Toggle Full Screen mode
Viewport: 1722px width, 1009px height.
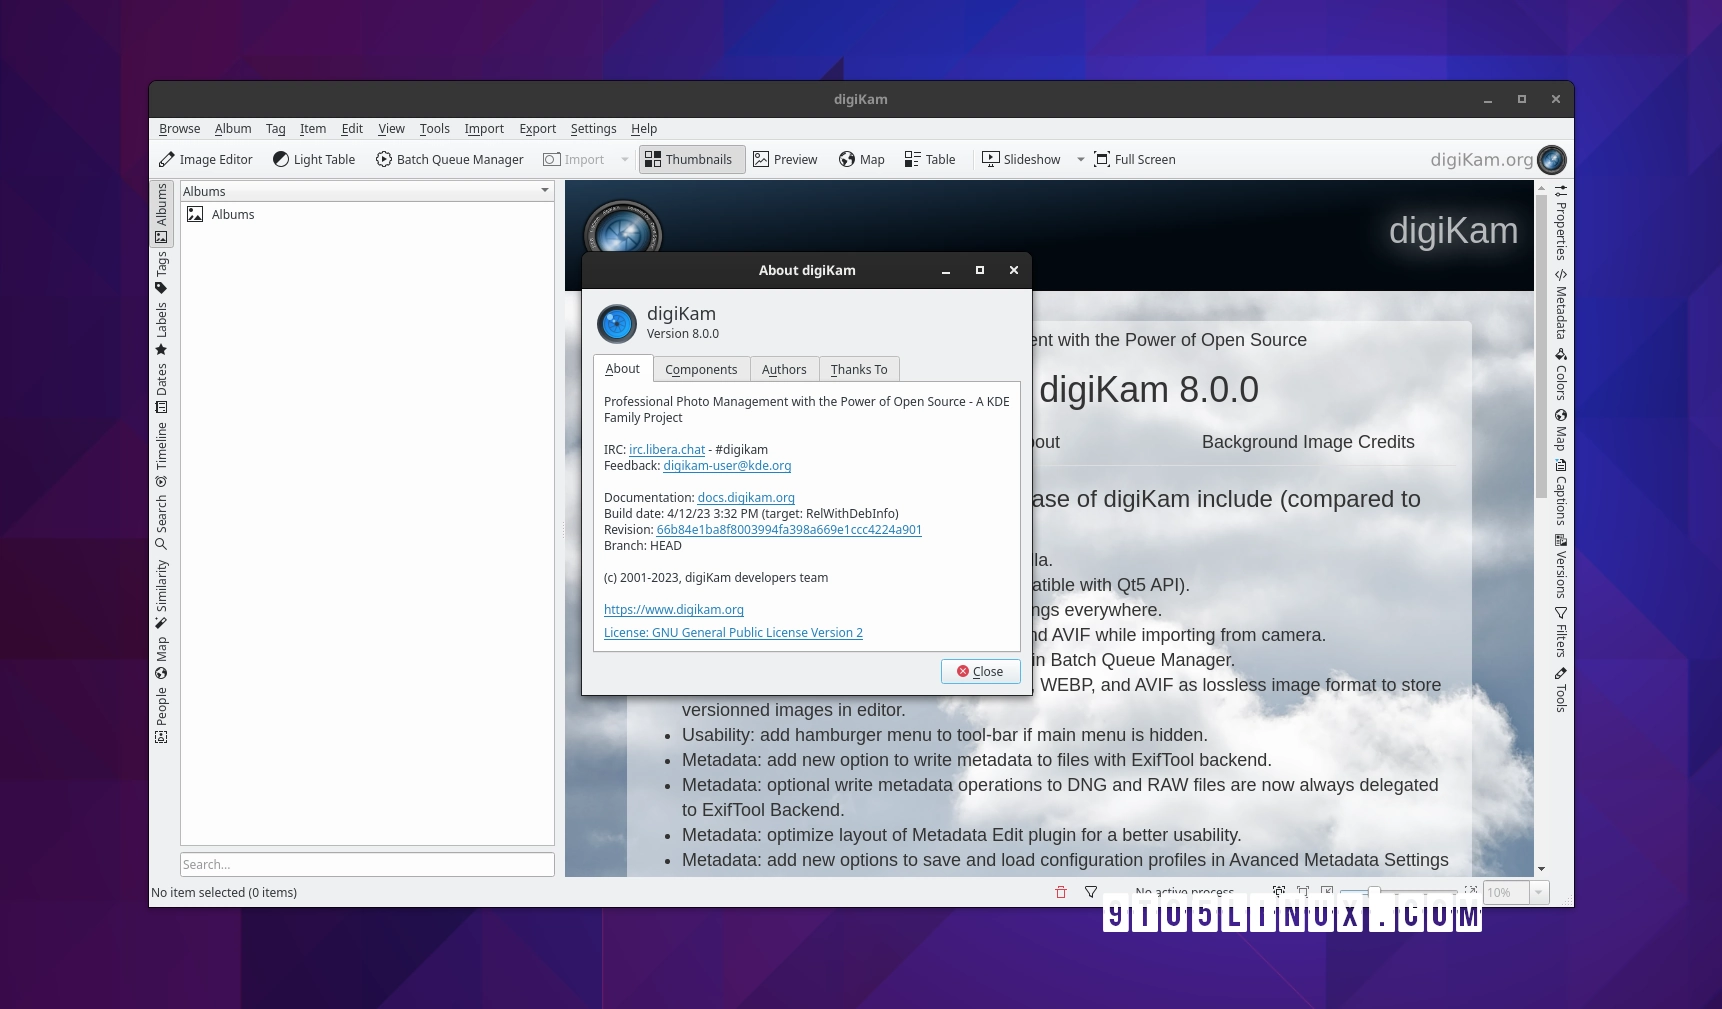click(1135, 159)
